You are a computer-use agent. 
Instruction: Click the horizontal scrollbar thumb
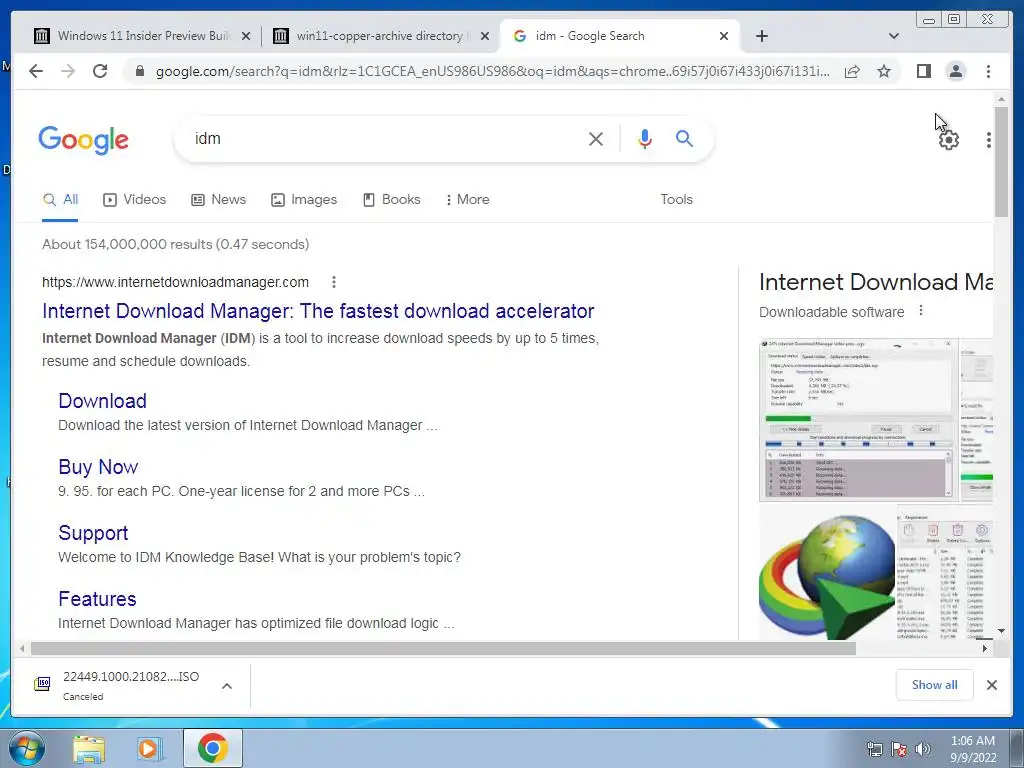coord(443,648)
